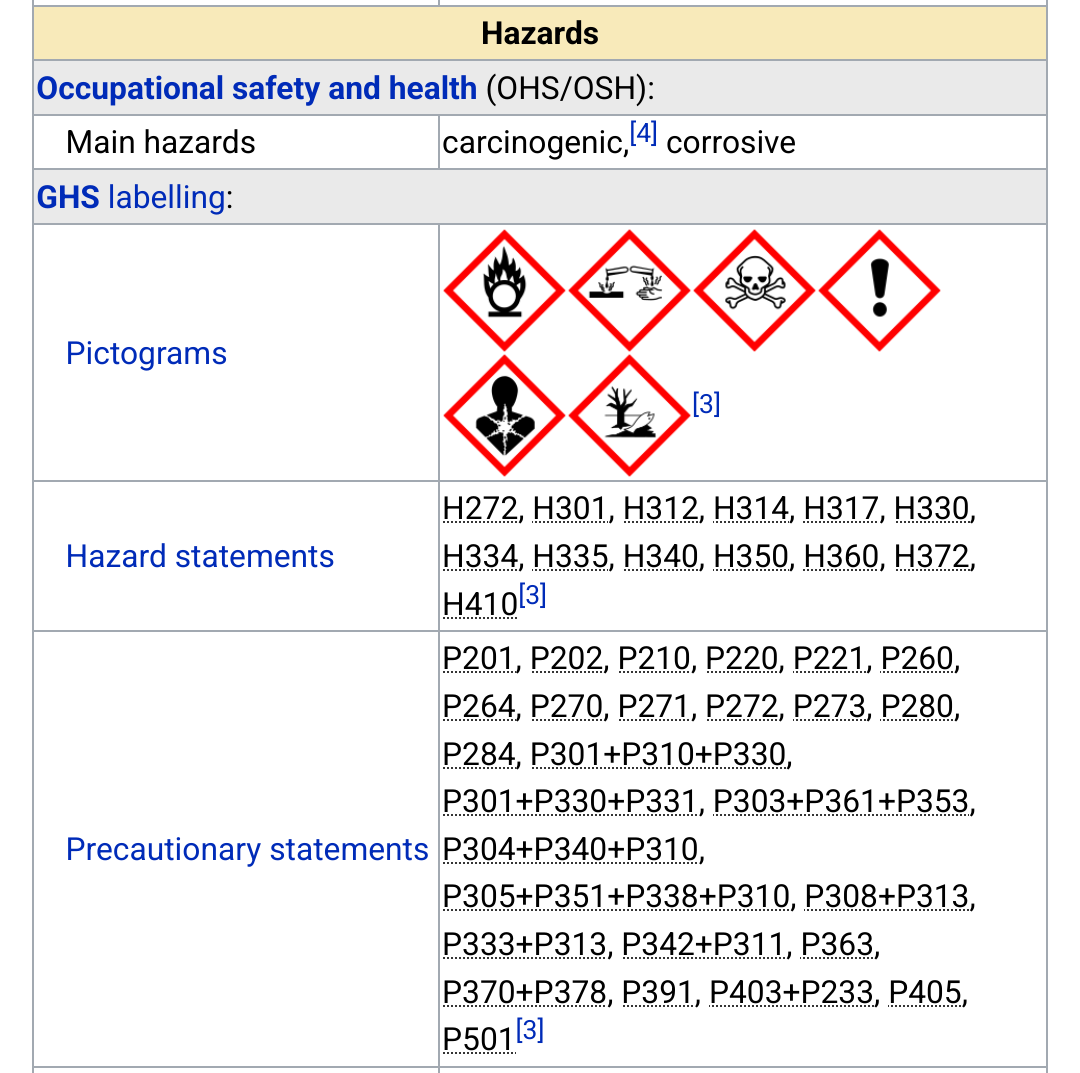Click citation [3] beside the pictograms
The width and height of the screenshot is (1080, 1073).
coord(706,404)
